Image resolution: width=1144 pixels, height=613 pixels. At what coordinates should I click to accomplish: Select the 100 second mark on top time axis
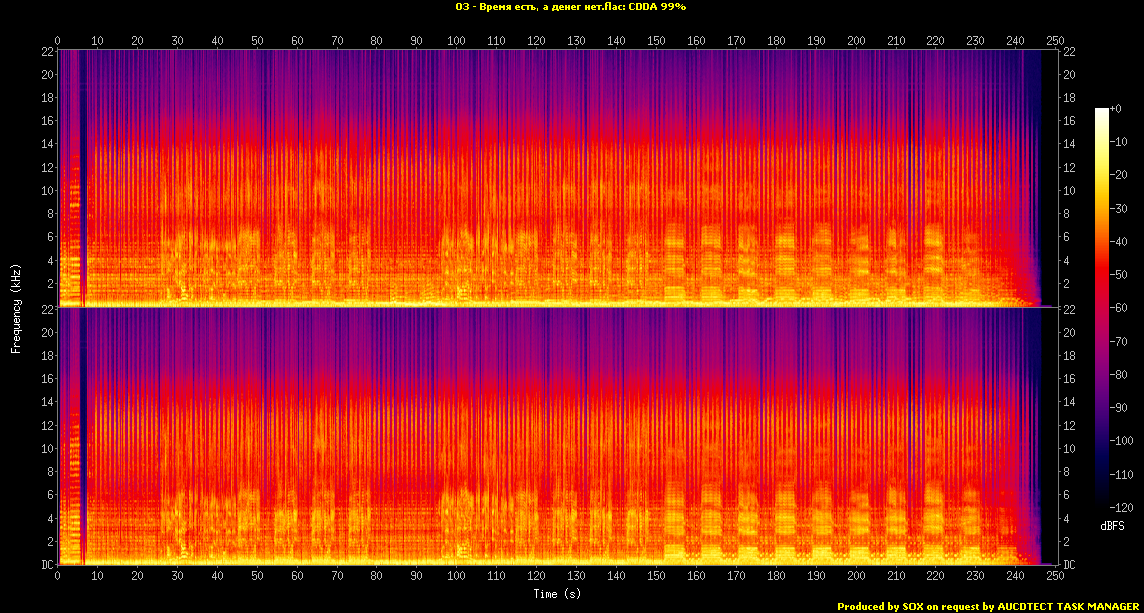click(456, 41)
